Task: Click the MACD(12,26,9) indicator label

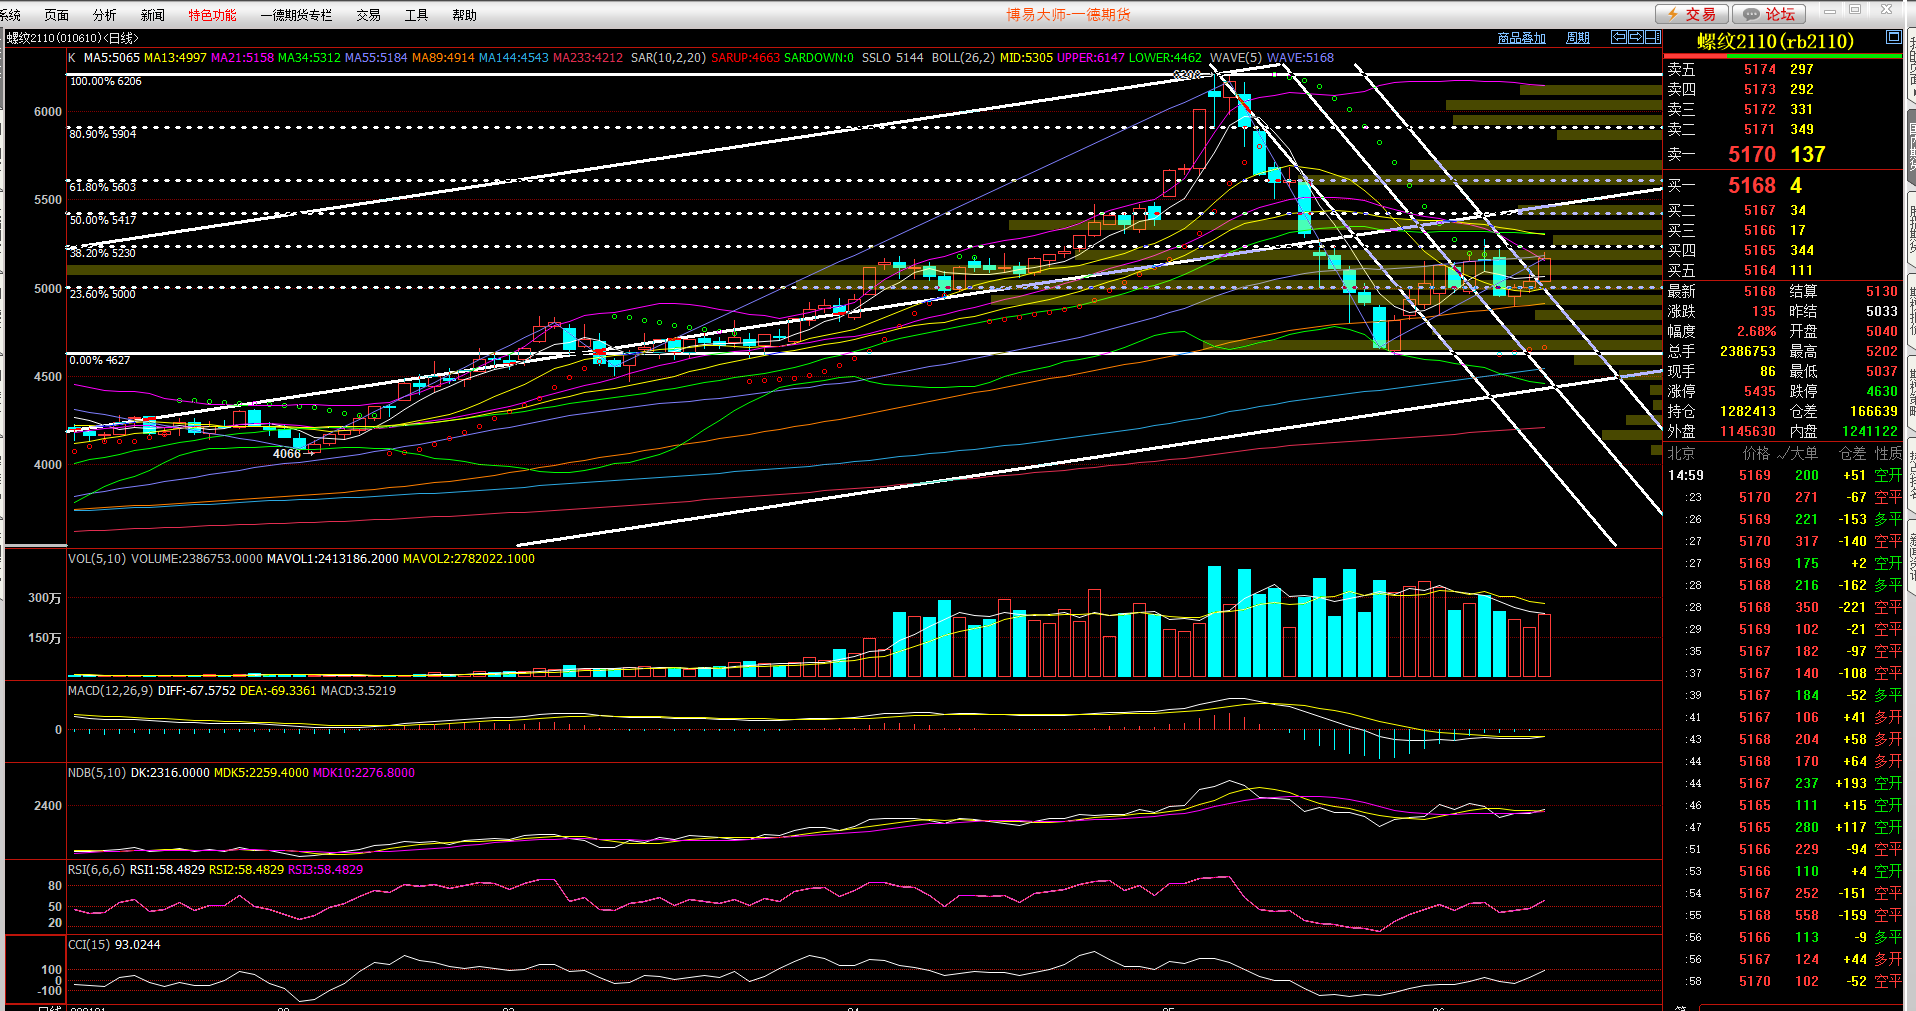Action: click(x=110, y=691)
